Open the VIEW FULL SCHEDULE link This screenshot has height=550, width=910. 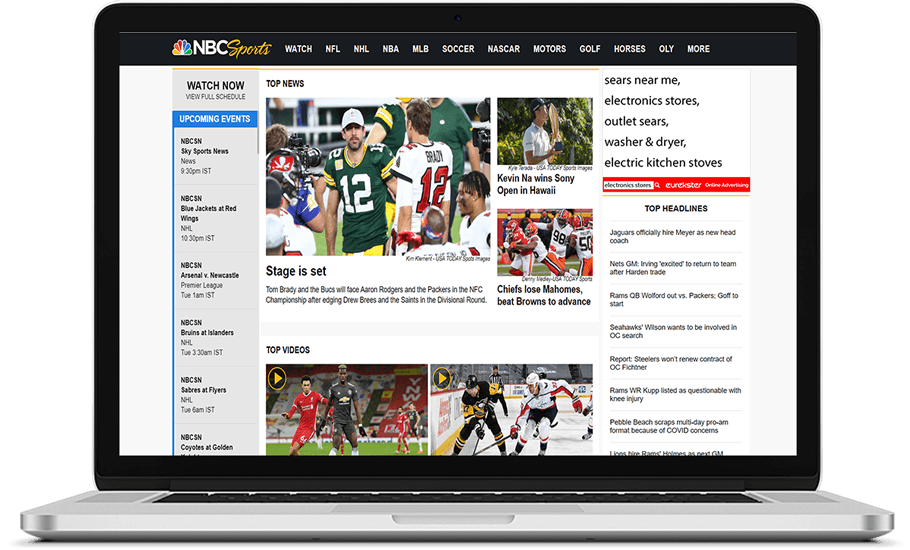coord(215,97)
